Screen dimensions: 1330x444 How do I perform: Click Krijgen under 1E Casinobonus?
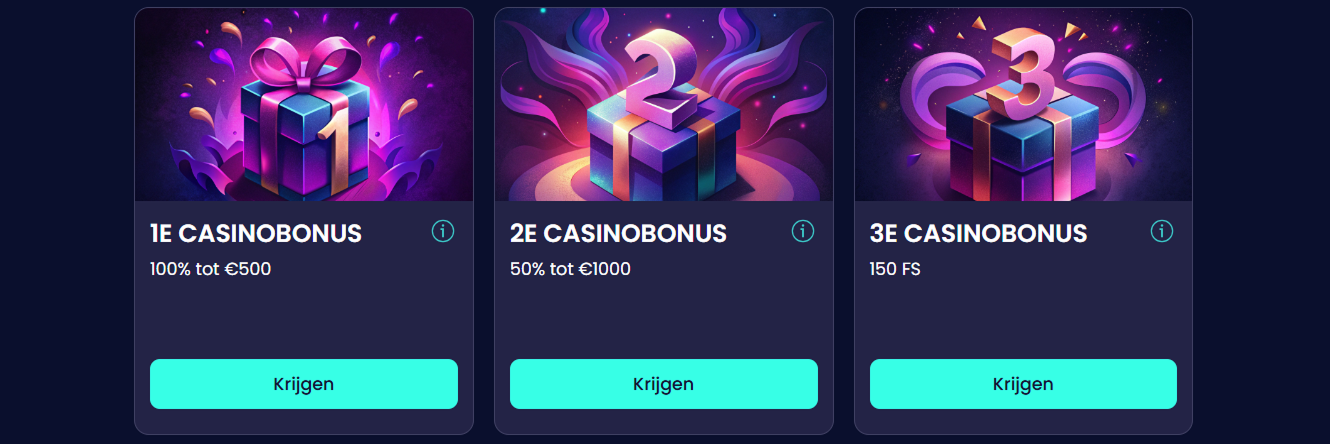(304, 384)
